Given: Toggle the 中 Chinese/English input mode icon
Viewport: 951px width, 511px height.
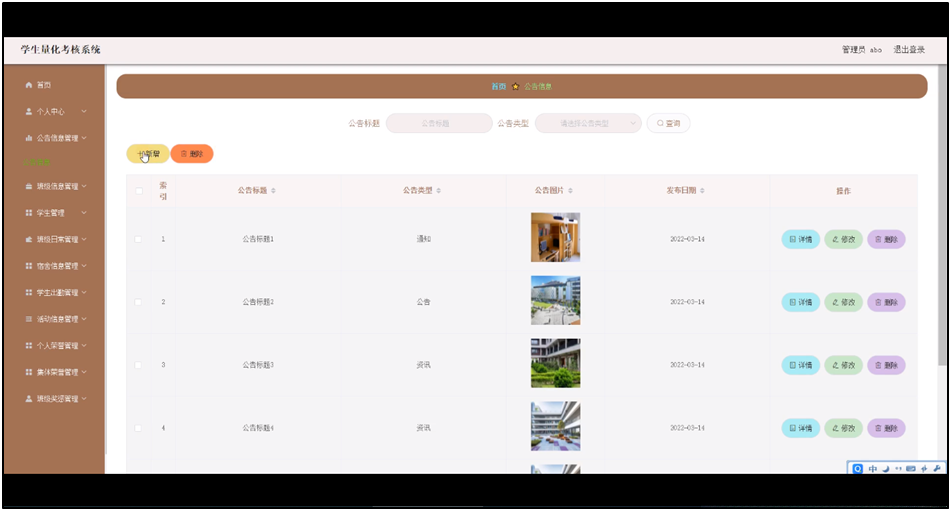Looking at the screenshot, I should point(873,469).
